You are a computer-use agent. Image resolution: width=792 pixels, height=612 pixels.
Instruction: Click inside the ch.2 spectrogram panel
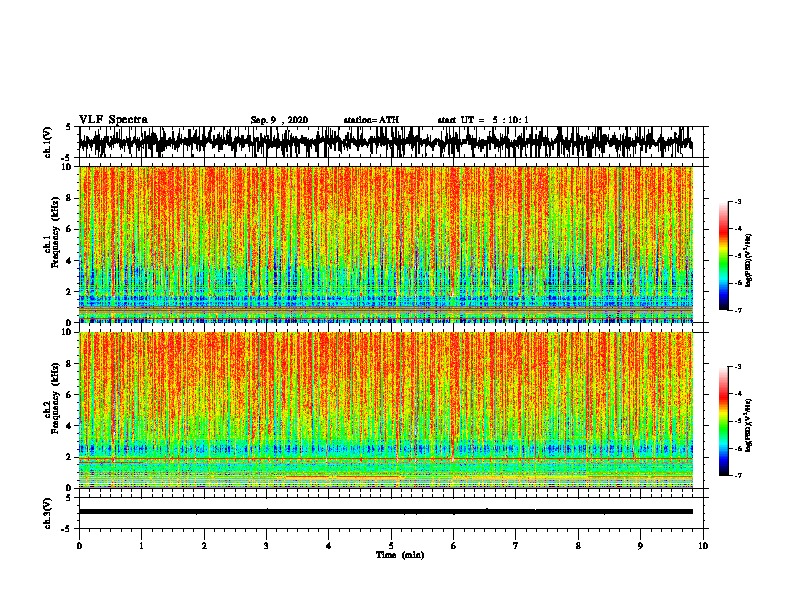click(x=386, y=410)
